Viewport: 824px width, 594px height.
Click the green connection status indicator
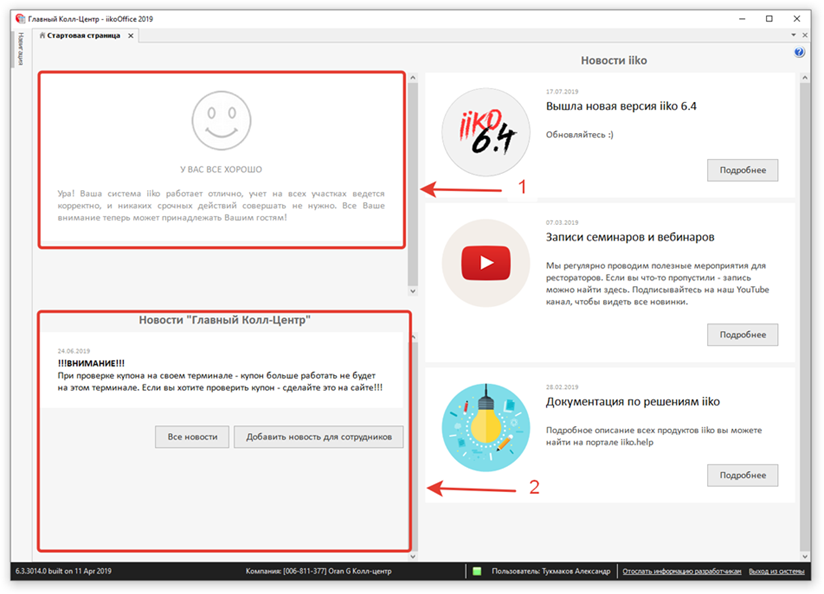[x=477, y=571]
